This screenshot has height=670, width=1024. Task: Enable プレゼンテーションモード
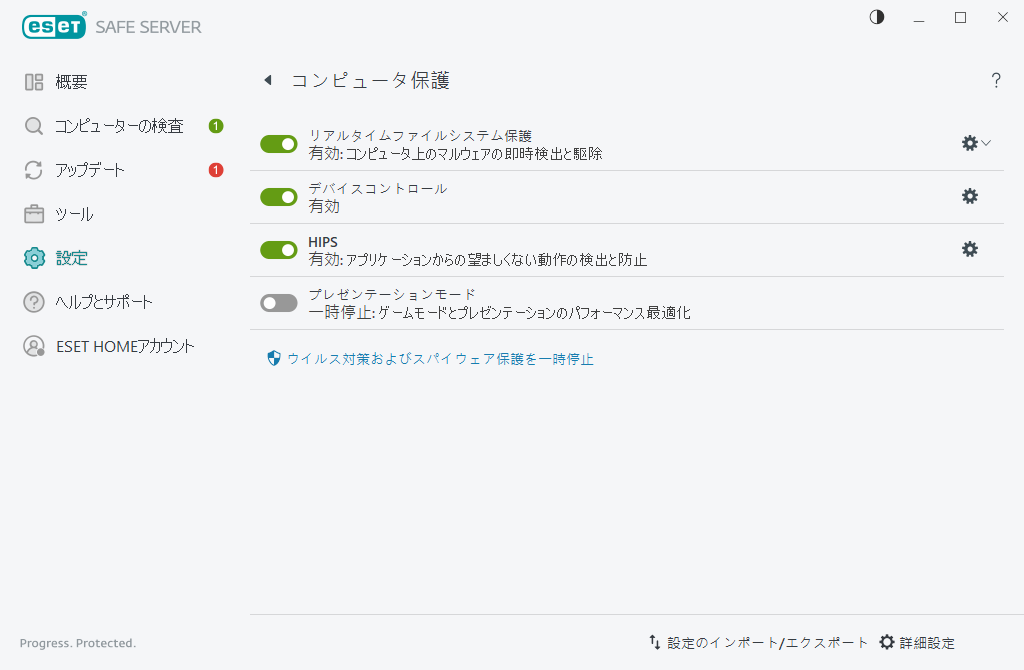click(278, 302)
